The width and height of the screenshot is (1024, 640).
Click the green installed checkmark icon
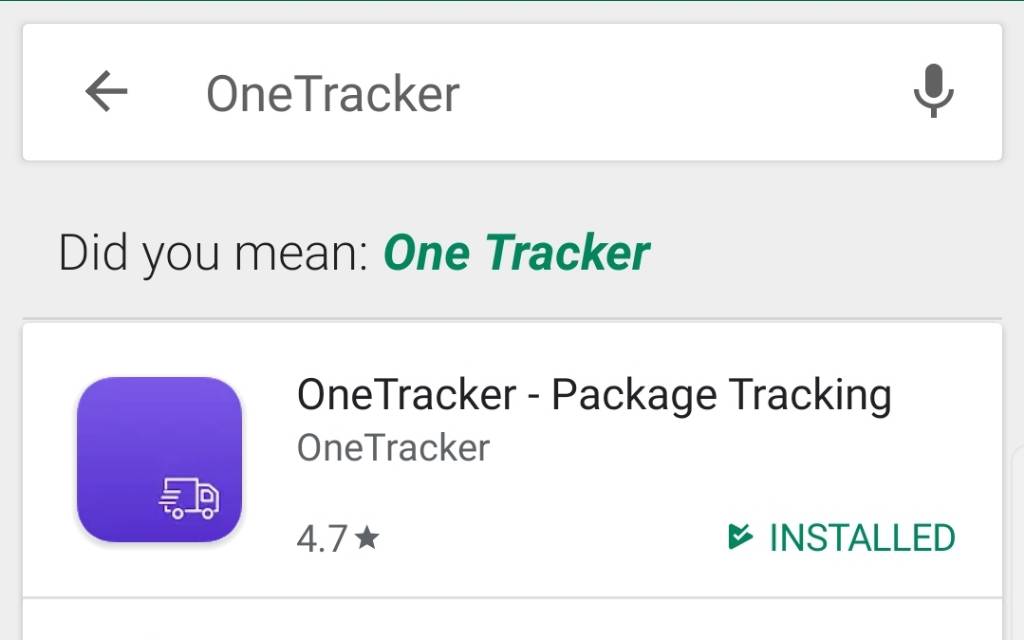740,538
